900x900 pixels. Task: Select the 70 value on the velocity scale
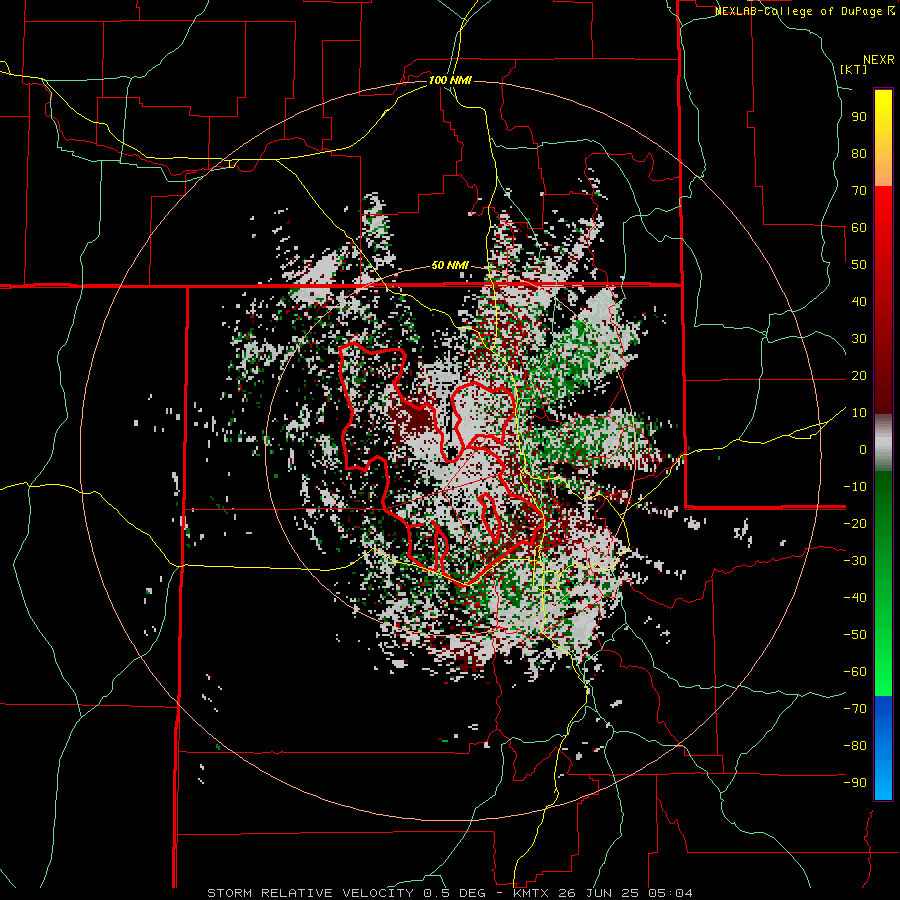pos(859,191)
